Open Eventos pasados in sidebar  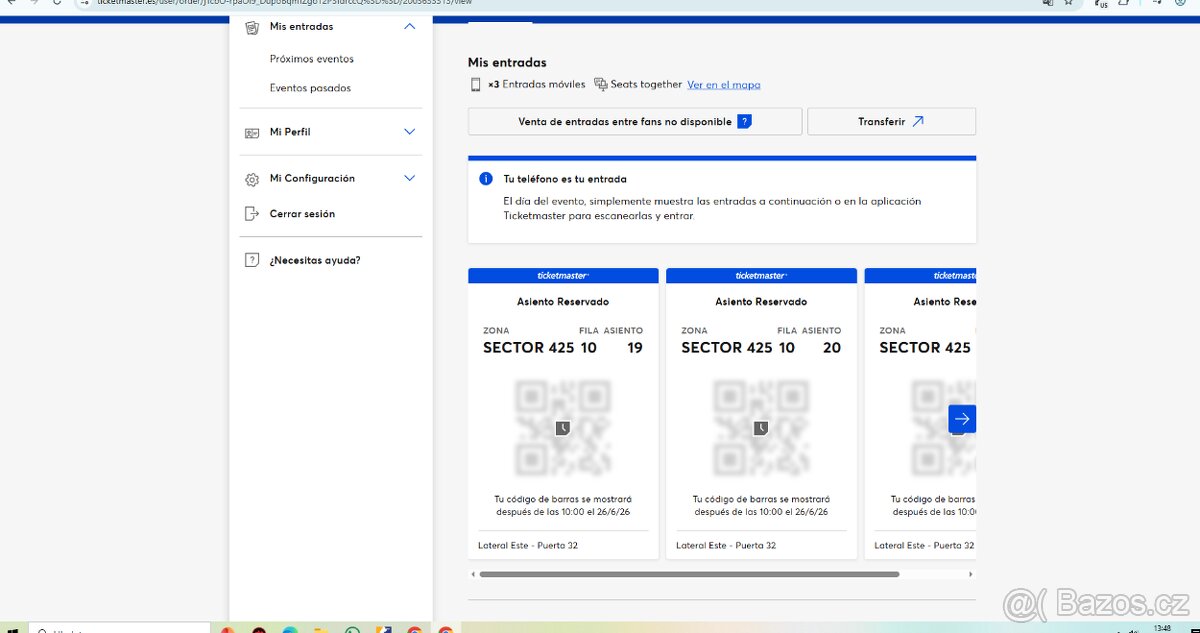(310, 88)
